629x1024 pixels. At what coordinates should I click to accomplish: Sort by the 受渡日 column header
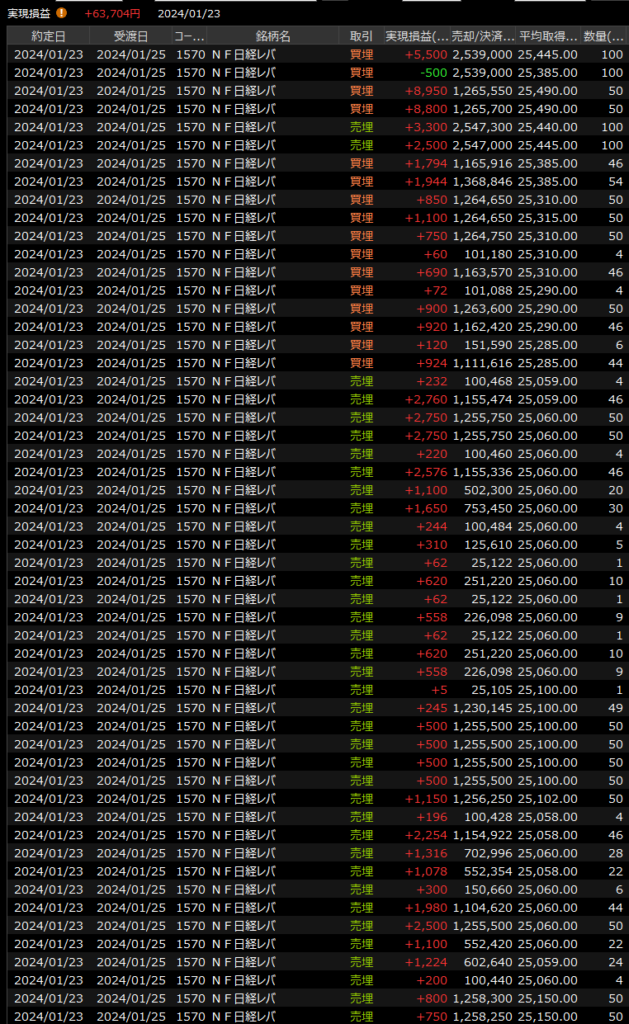point(130,36)
